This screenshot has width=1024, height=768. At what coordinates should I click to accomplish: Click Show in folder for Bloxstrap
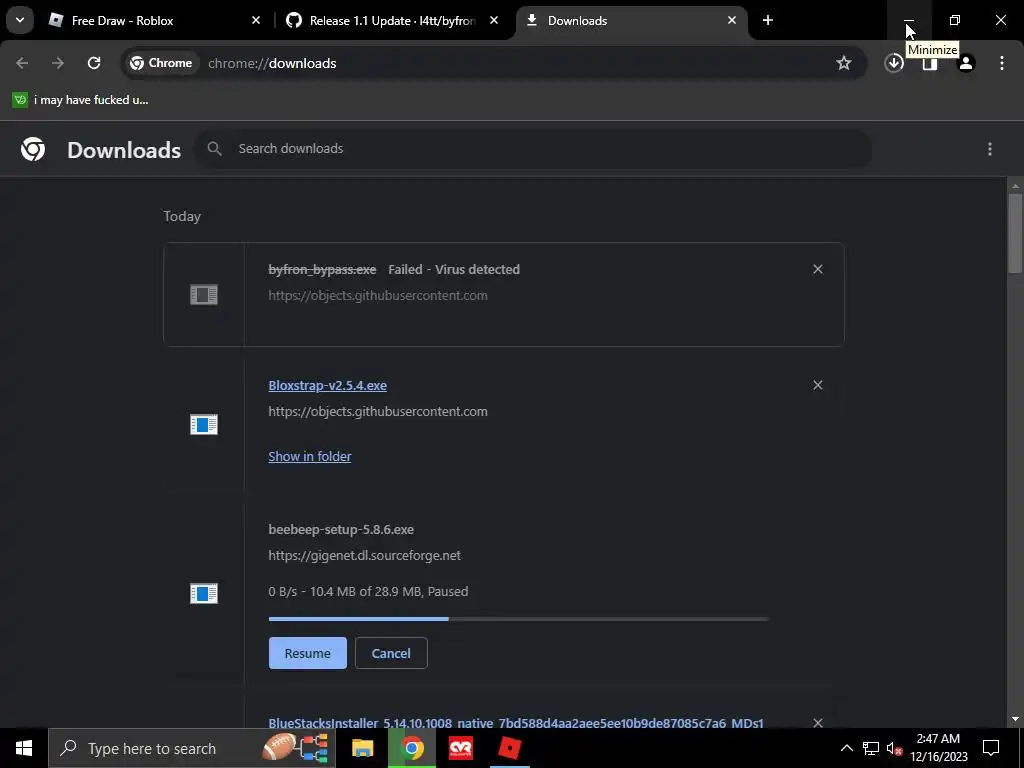pos(310,456)
